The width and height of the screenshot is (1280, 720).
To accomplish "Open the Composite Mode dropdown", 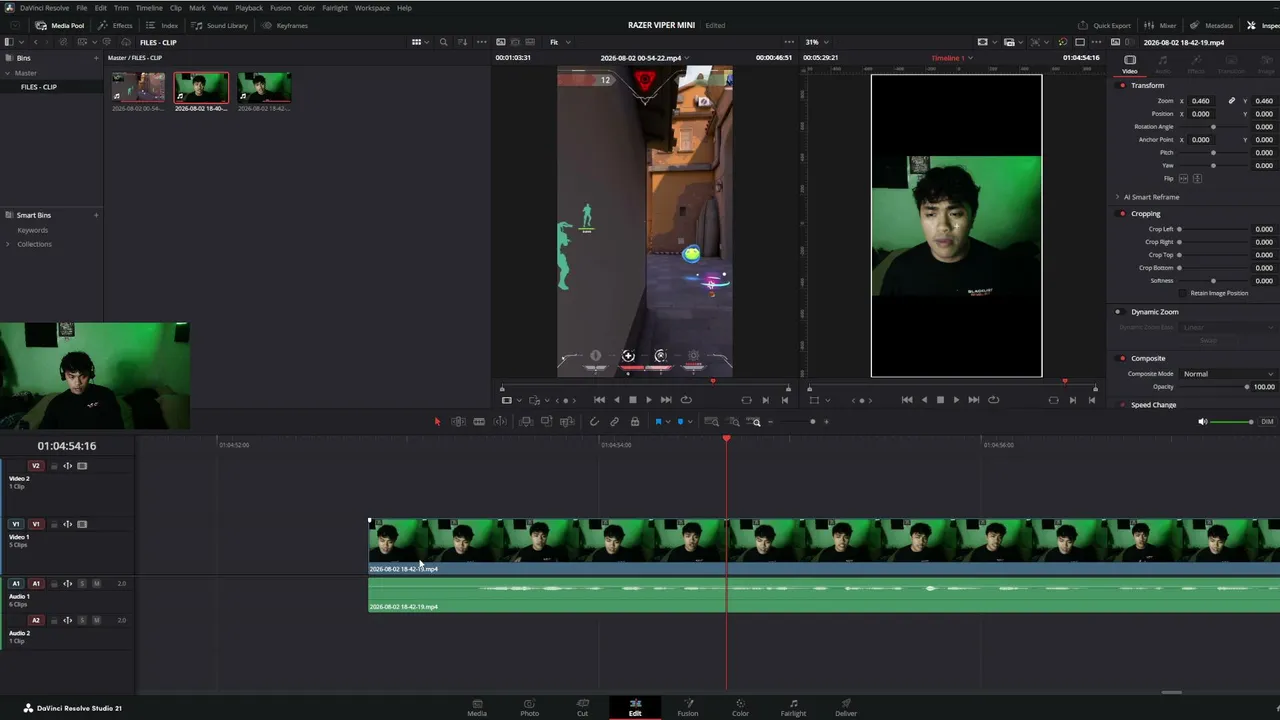I will pos(1228,374).
